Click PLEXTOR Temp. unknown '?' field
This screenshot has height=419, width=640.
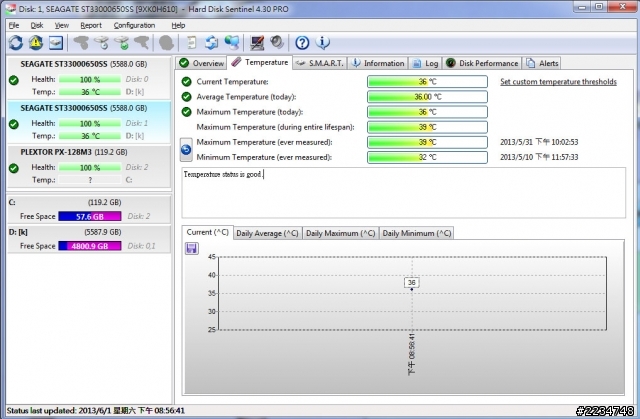click(90, 180)
